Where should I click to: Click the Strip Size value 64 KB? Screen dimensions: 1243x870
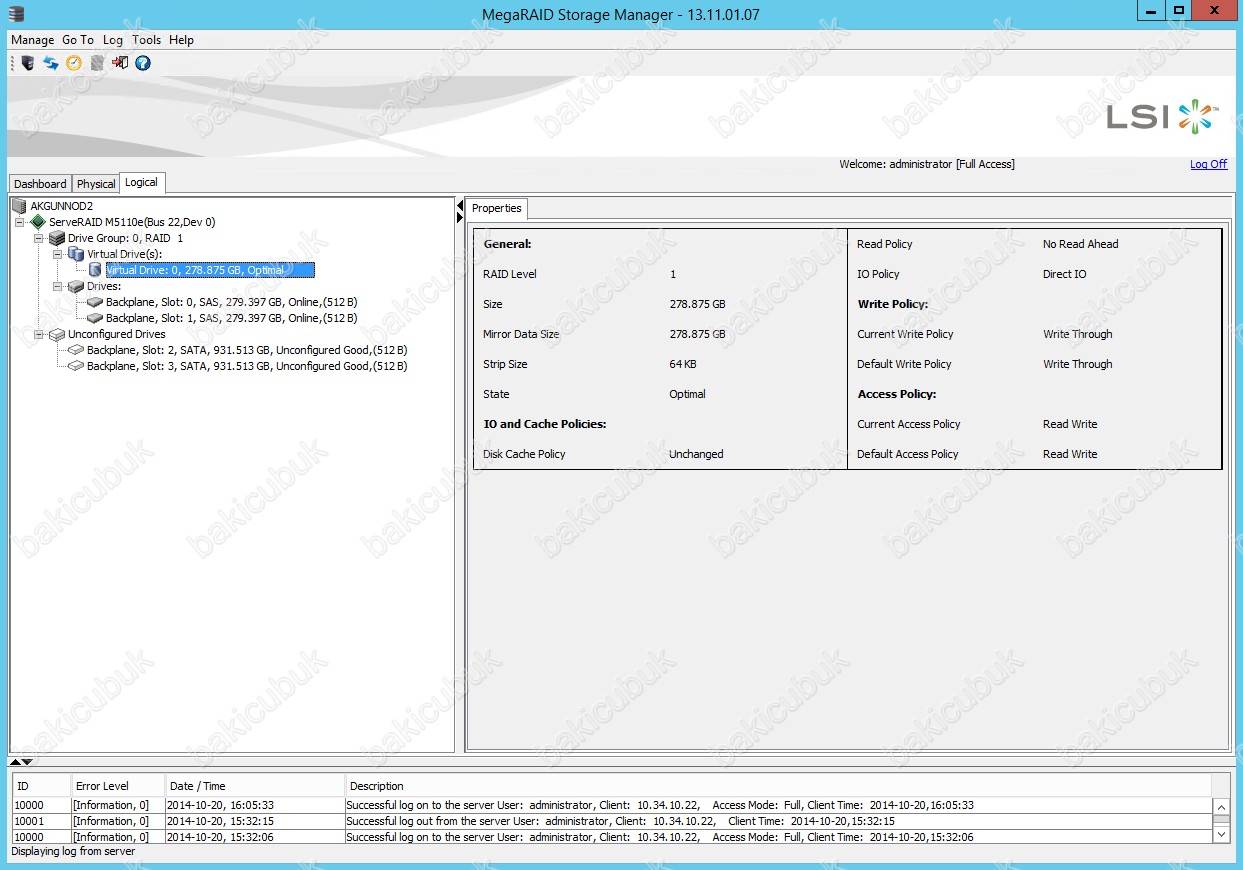(x=683, y=364)
